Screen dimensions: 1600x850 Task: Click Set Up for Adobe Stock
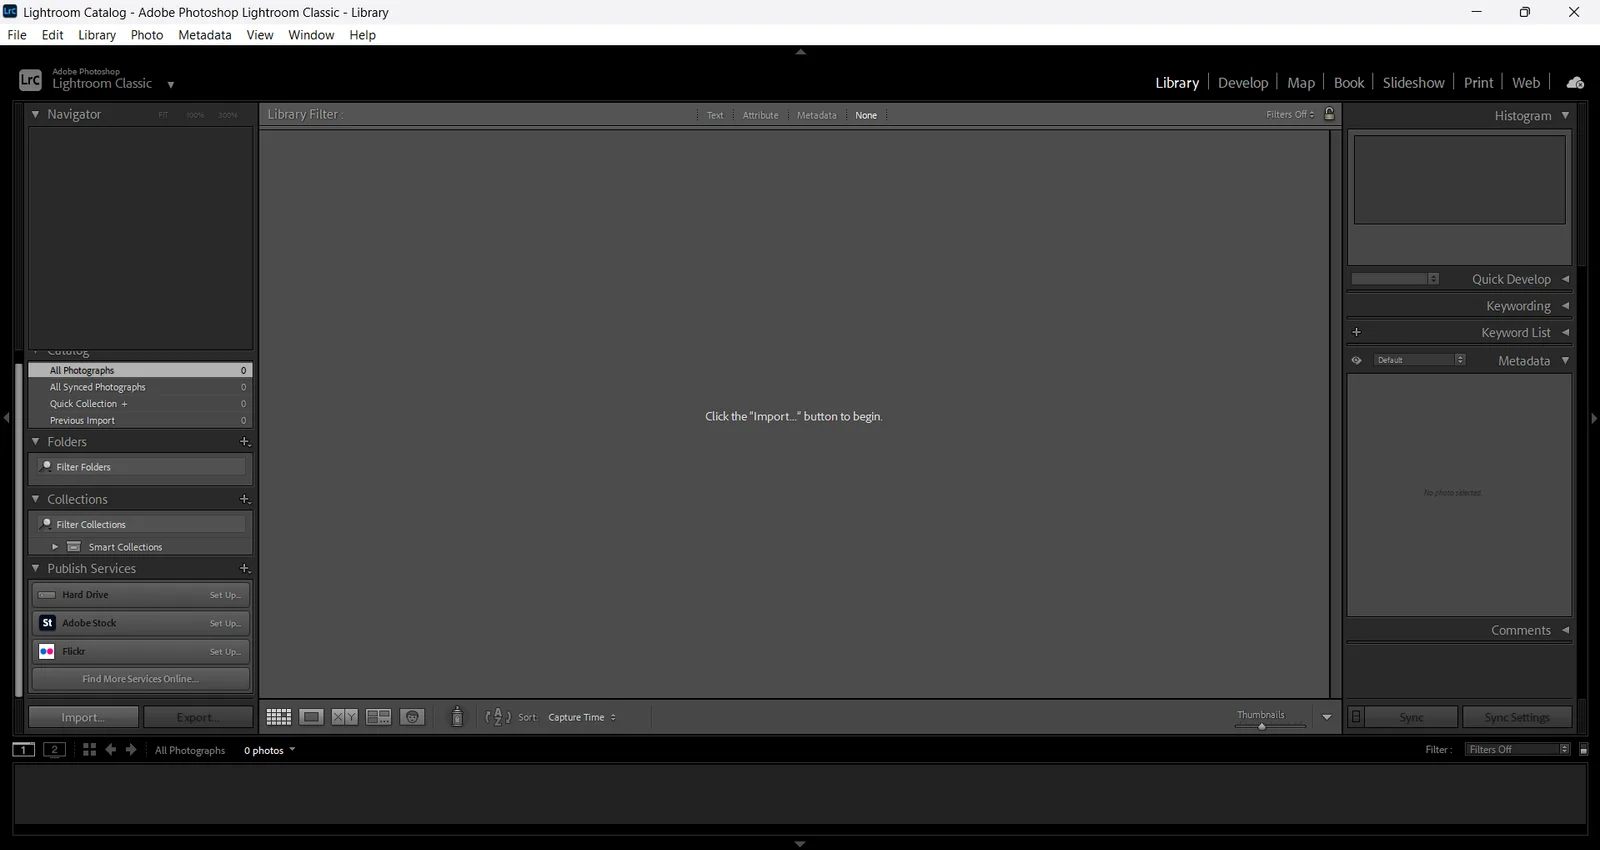(x=225, y=623)
